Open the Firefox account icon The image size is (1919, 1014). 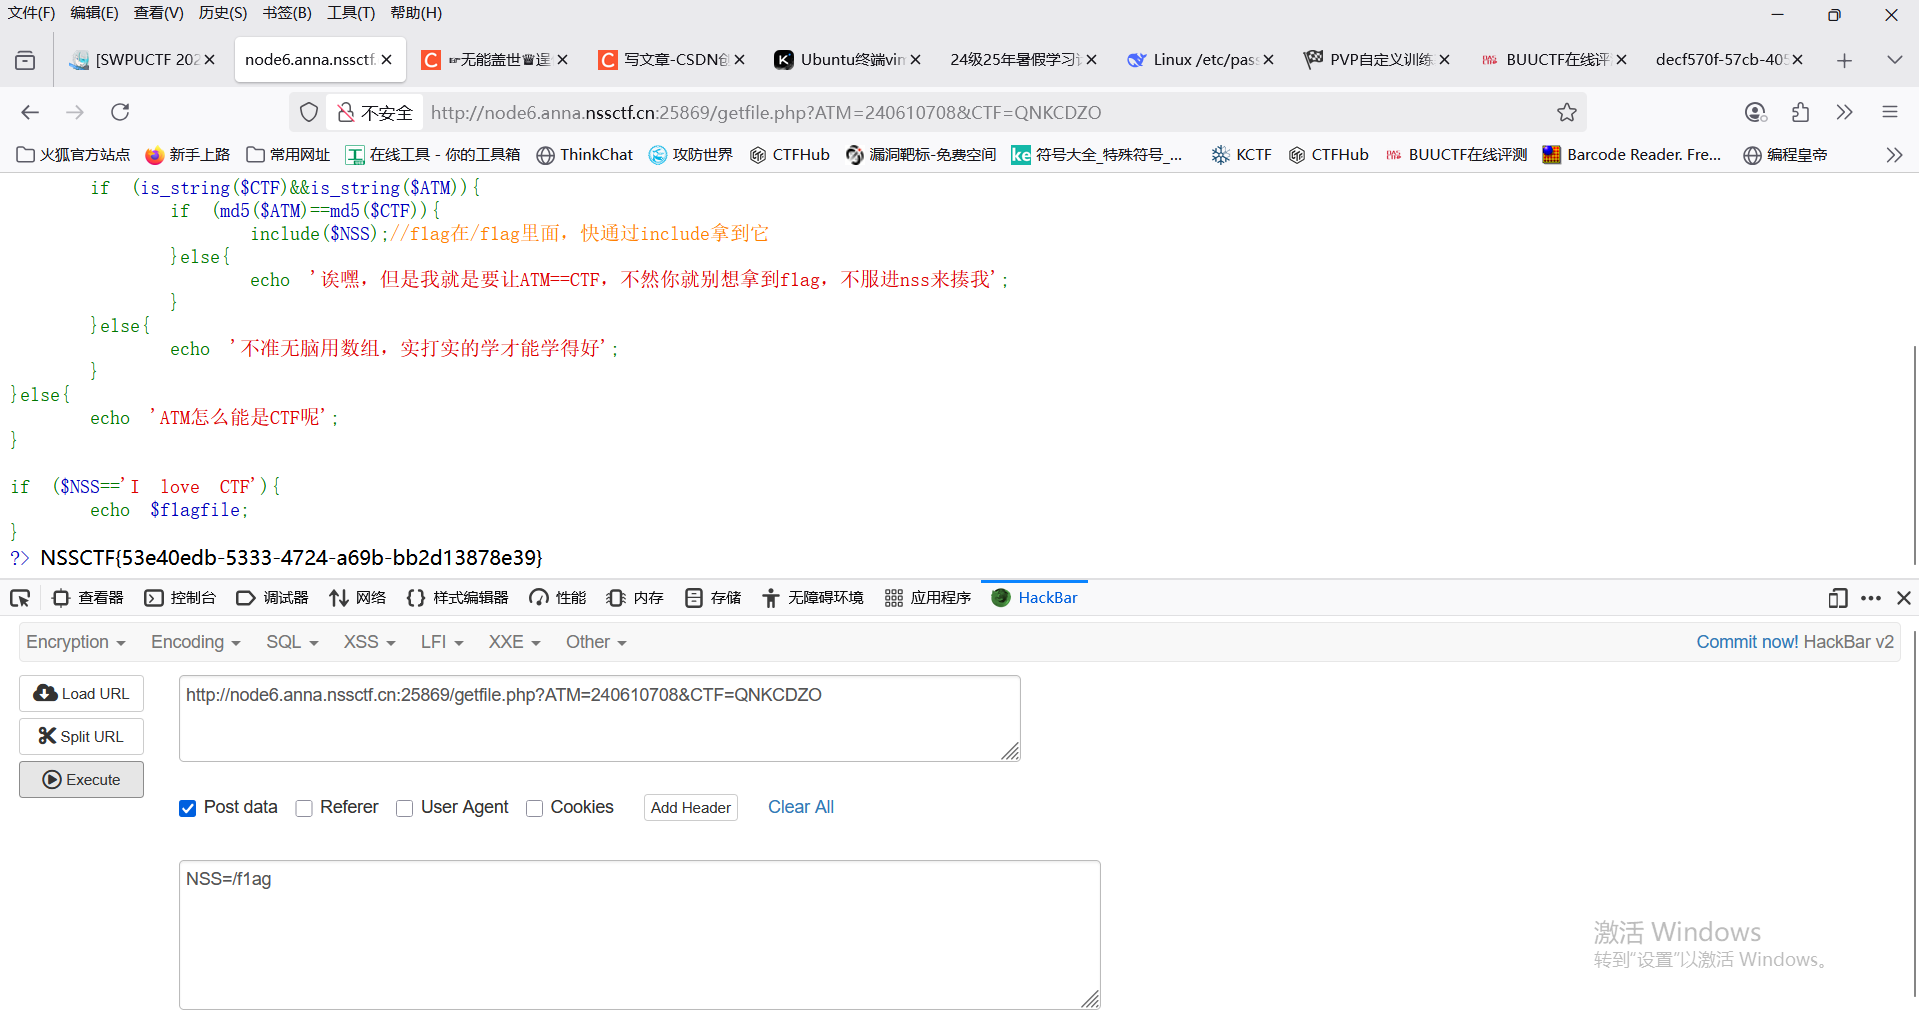1755,112
